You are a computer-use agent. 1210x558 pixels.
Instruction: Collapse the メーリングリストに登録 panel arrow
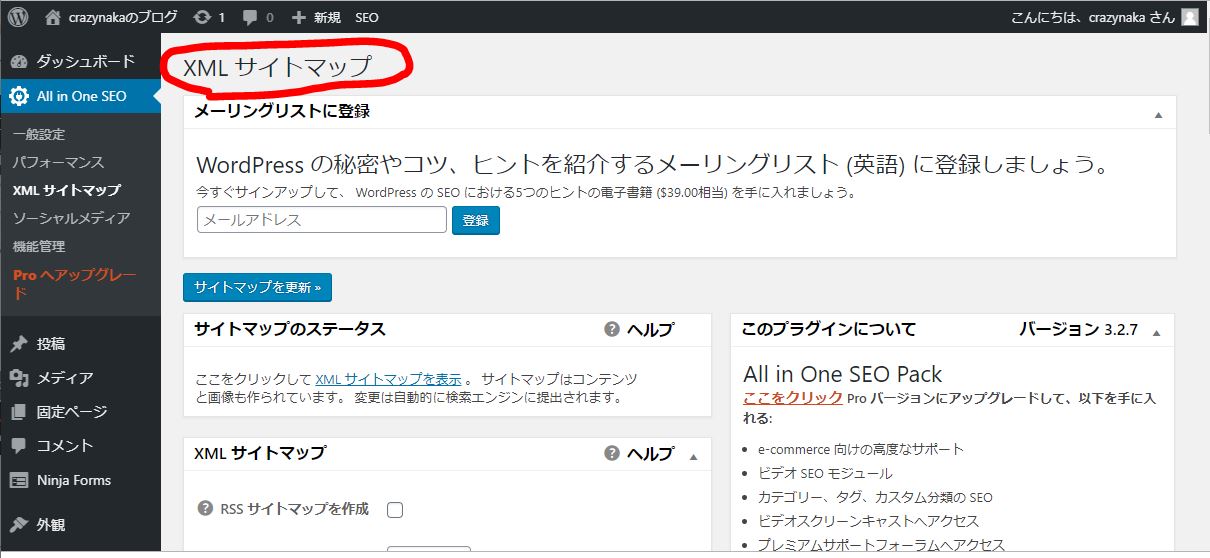(1158, 115)
